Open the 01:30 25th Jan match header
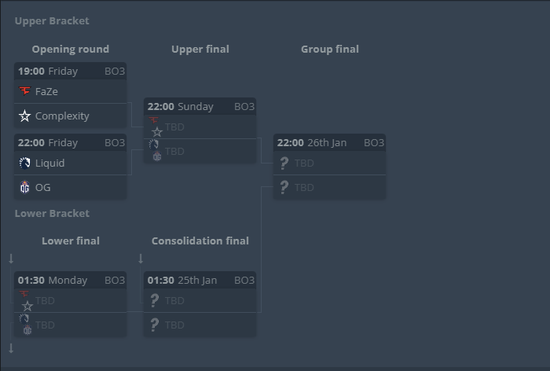This screenshot has height=371, width=550. 200,280
